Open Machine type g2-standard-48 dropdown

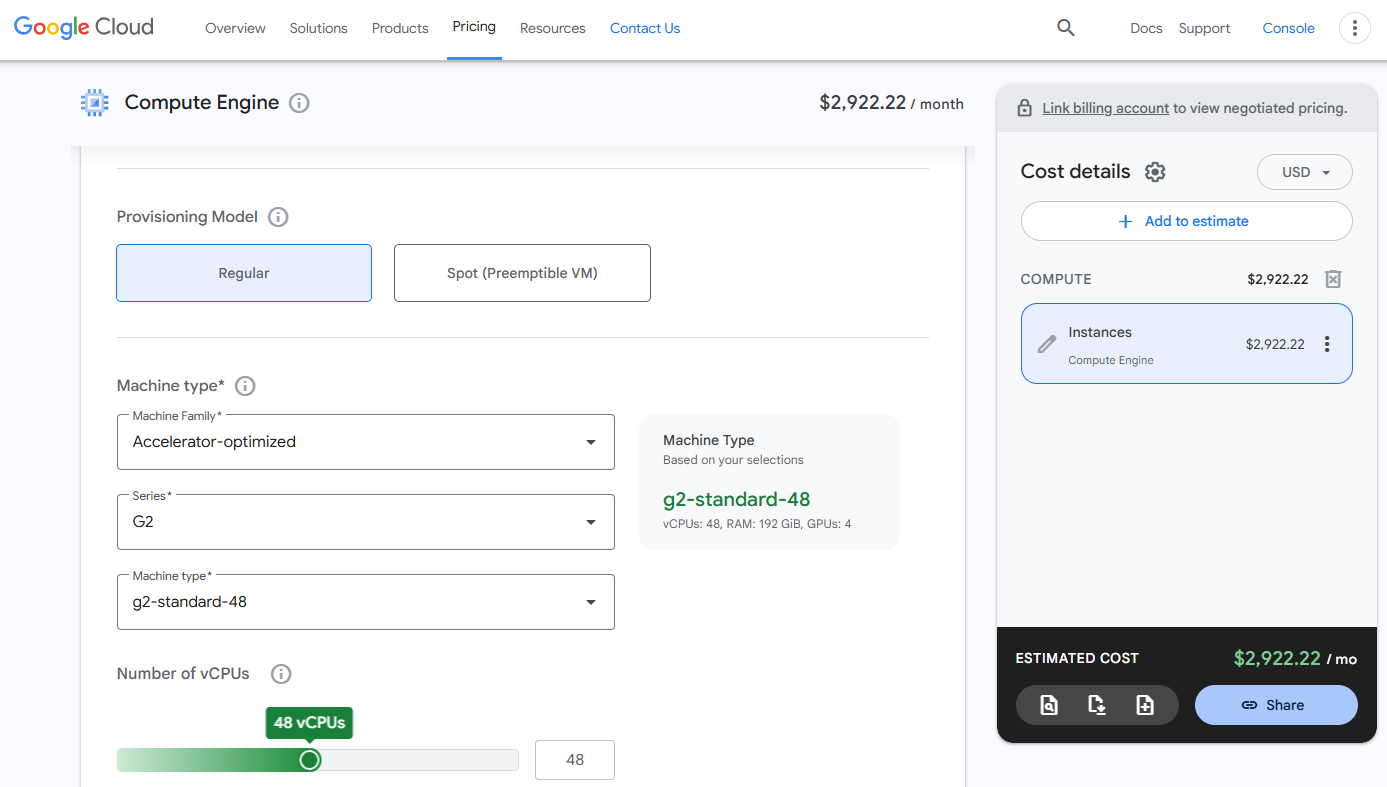(x=366, y=602)
